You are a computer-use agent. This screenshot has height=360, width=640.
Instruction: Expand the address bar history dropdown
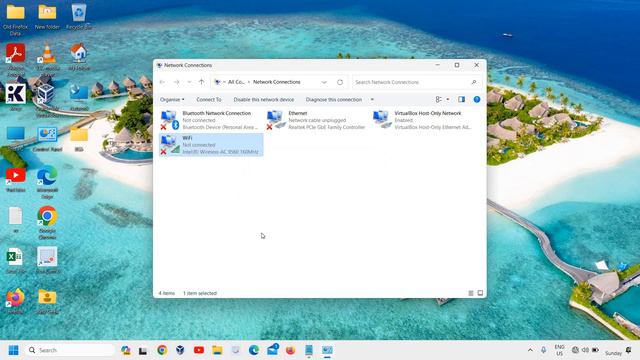(324, 82)
